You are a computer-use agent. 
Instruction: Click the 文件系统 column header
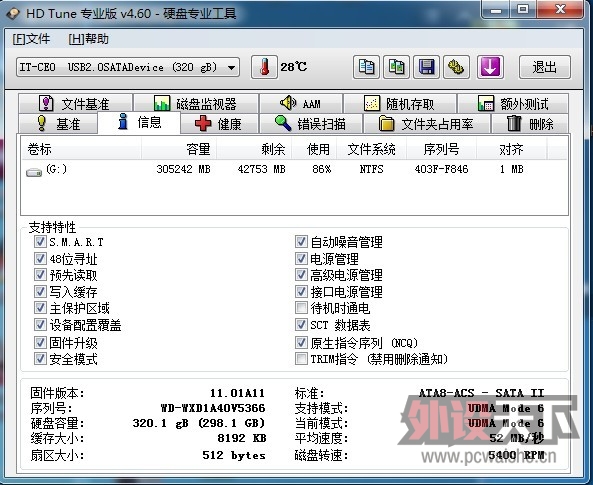tap(372, 149)
